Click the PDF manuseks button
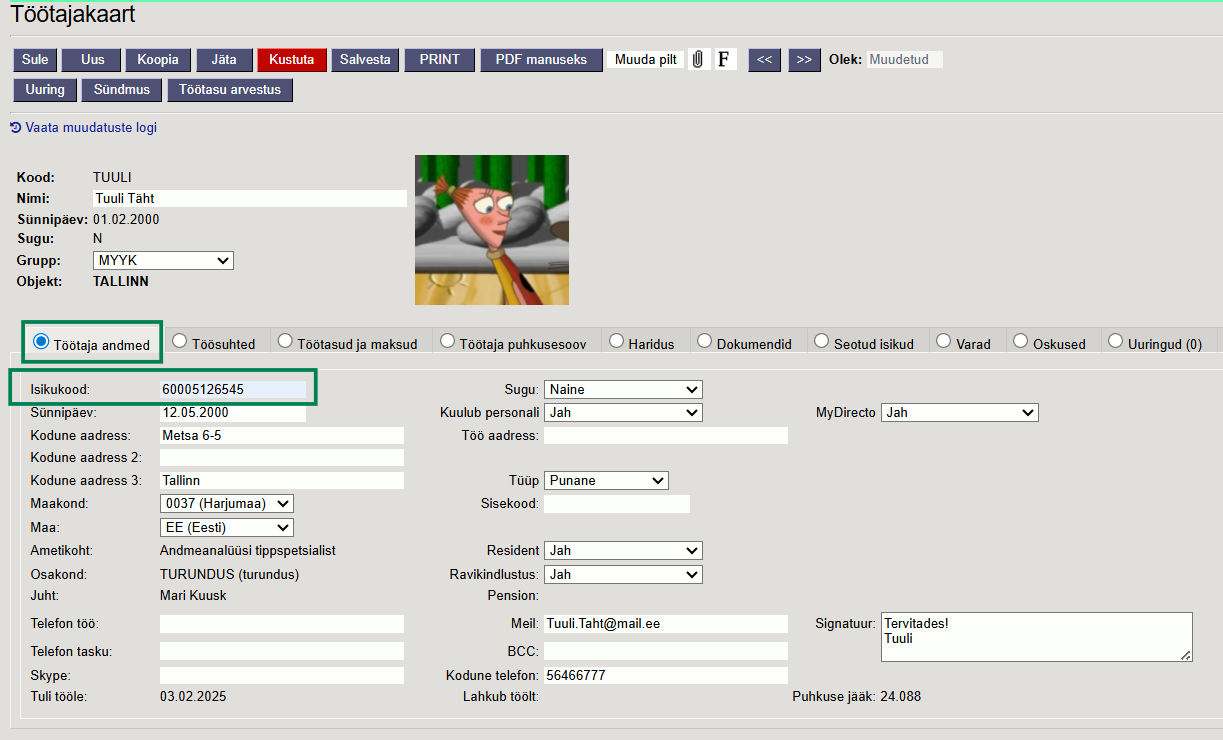 (541, 60)
